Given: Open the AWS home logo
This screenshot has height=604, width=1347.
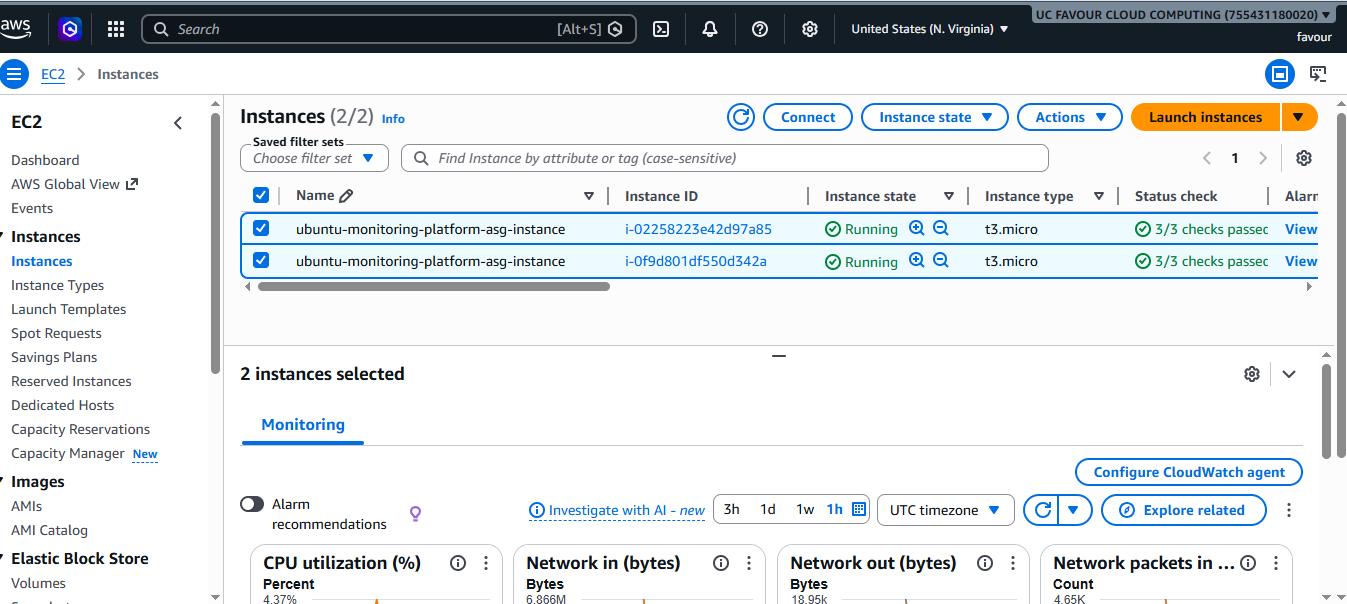Looking at the screenshot, I should click(18, 29).
